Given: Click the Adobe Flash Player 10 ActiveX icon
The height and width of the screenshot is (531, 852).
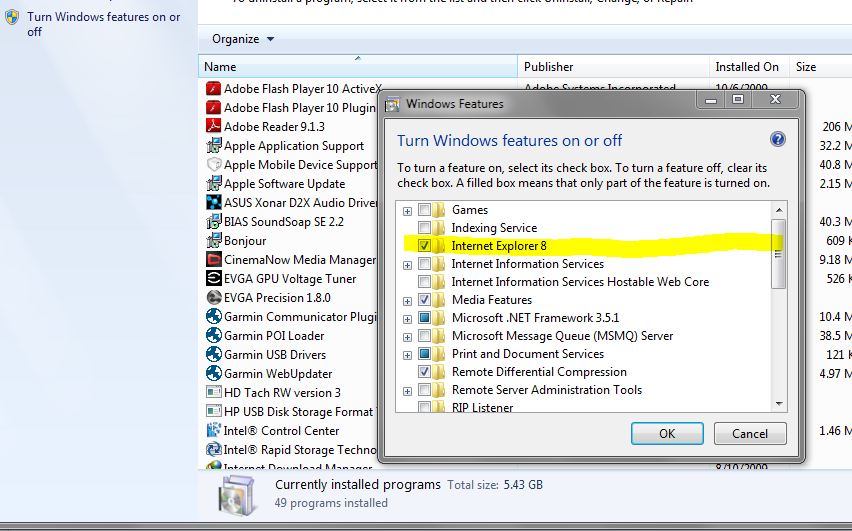Looking at the screenshot, I should point(214,88).
